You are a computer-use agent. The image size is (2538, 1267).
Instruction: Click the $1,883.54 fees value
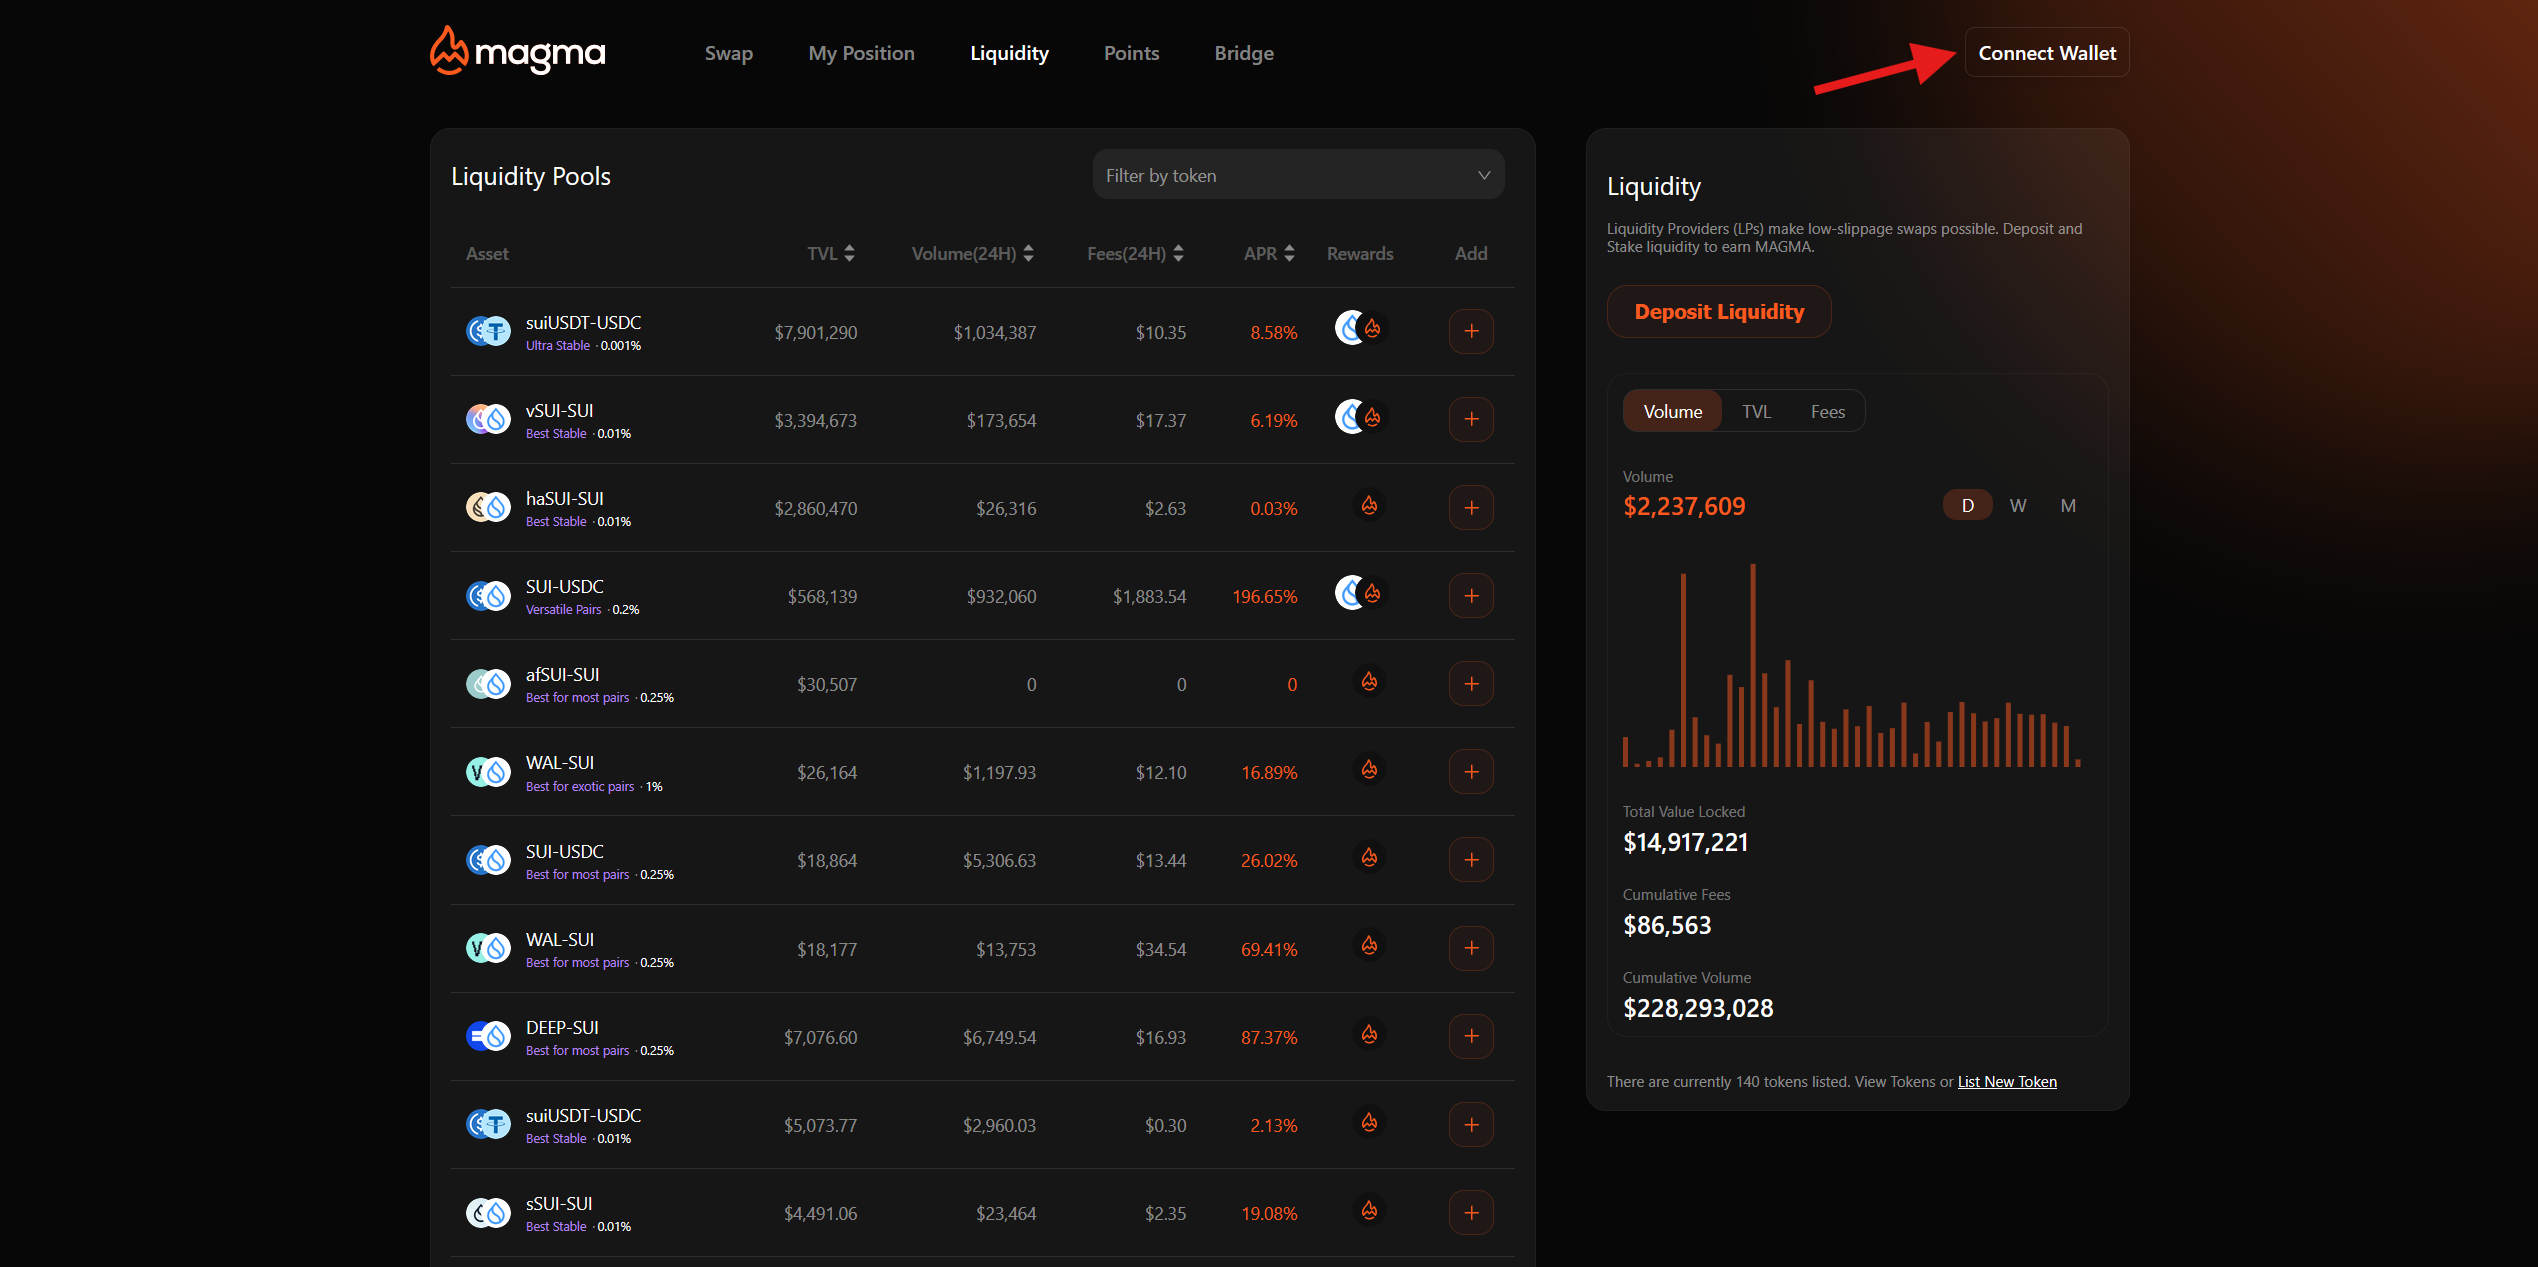click(x=1149, y=597)
